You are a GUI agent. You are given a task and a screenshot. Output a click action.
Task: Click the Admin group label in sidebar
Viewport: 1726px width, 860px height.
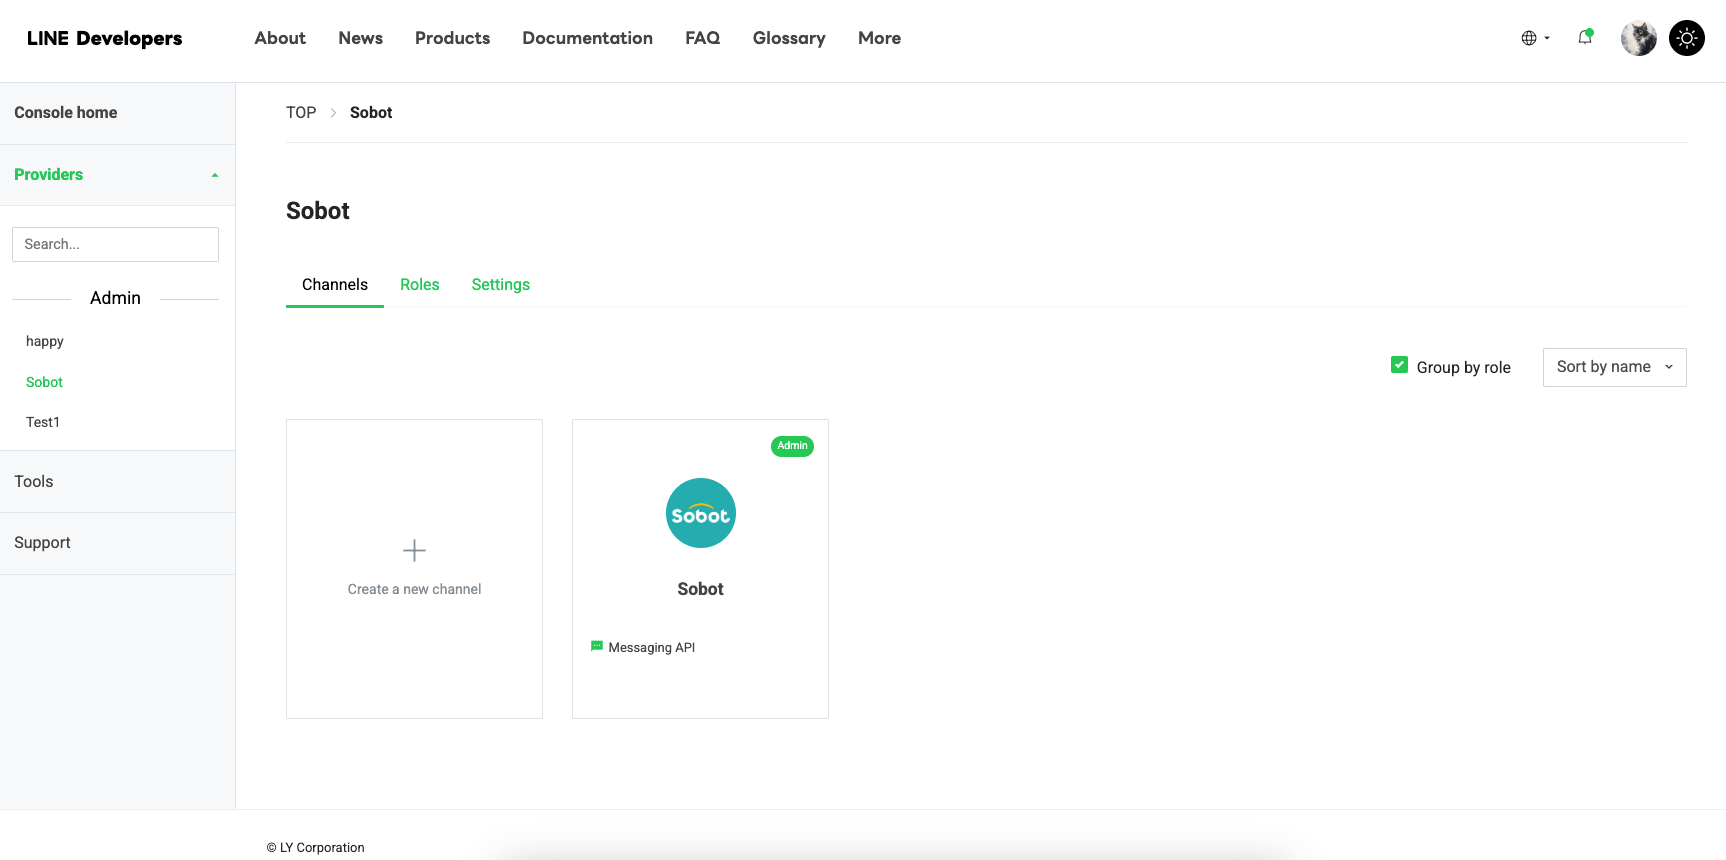pos(115,298)
